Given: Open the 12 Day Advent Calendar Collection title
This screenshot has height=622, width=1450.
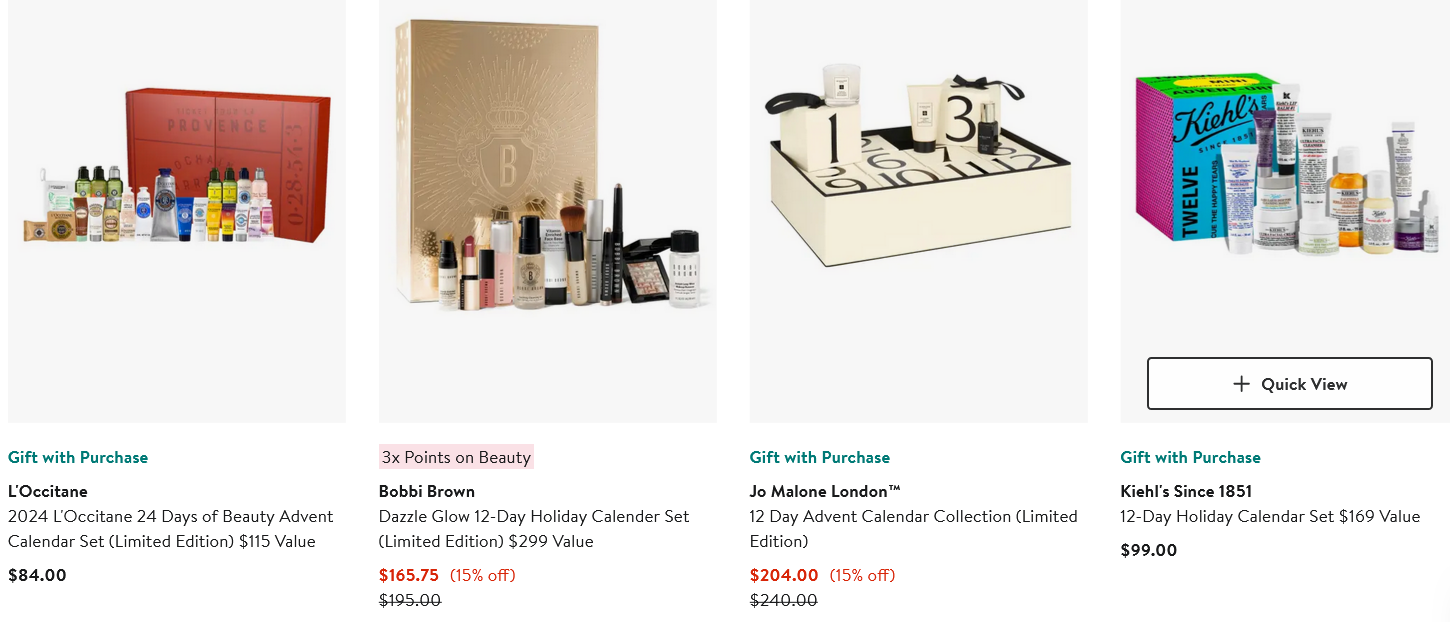Looking at the screenshot, I should 913,529.
